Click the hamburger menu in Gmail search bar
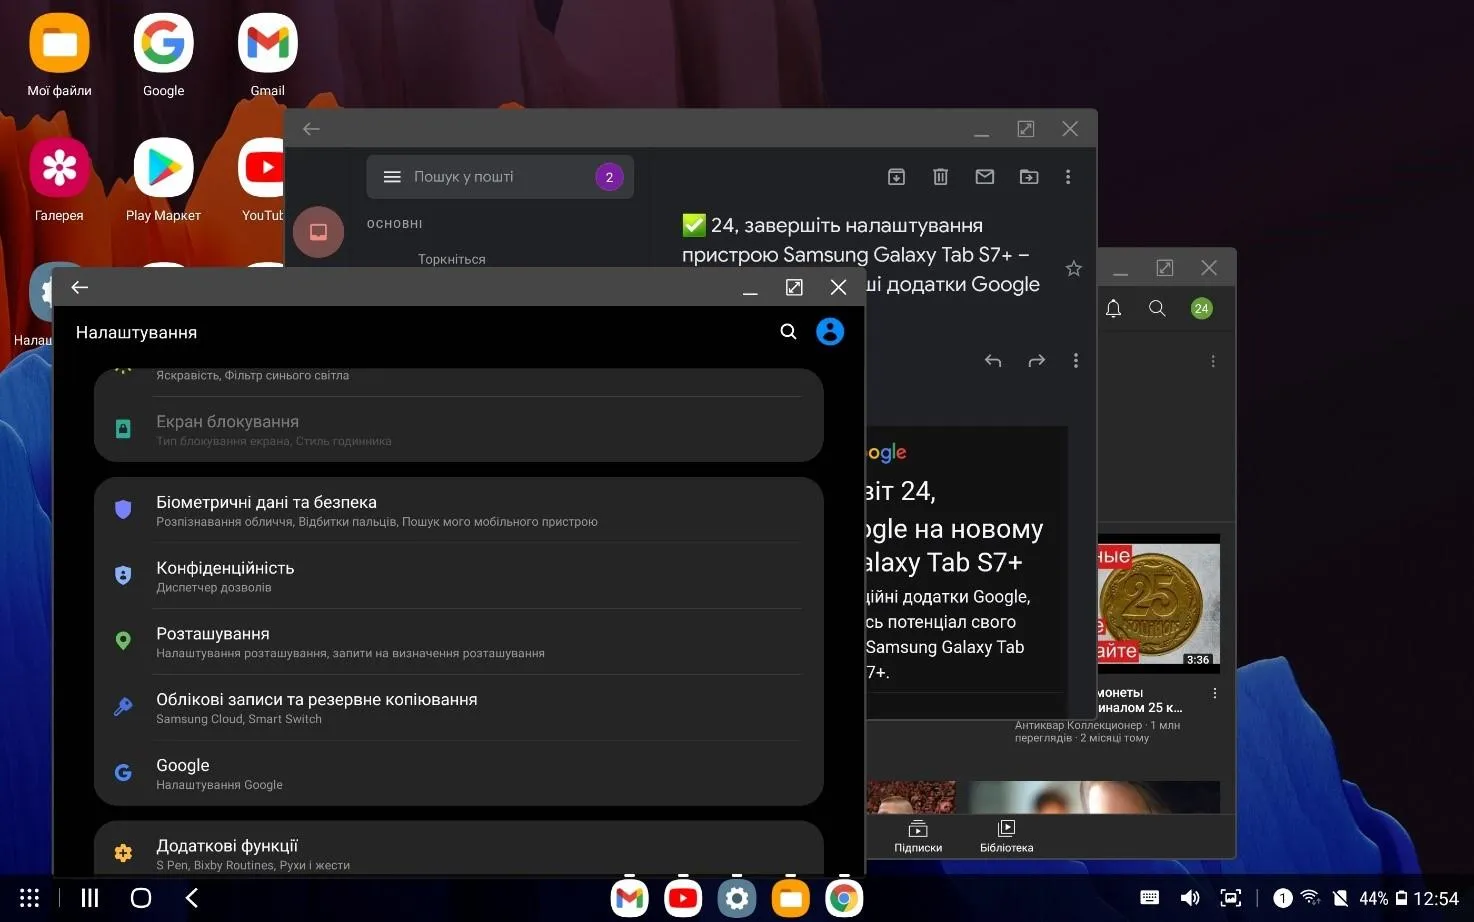This screenshot has width=1474, height=922. pyautogui.click(x=392, y=177)
